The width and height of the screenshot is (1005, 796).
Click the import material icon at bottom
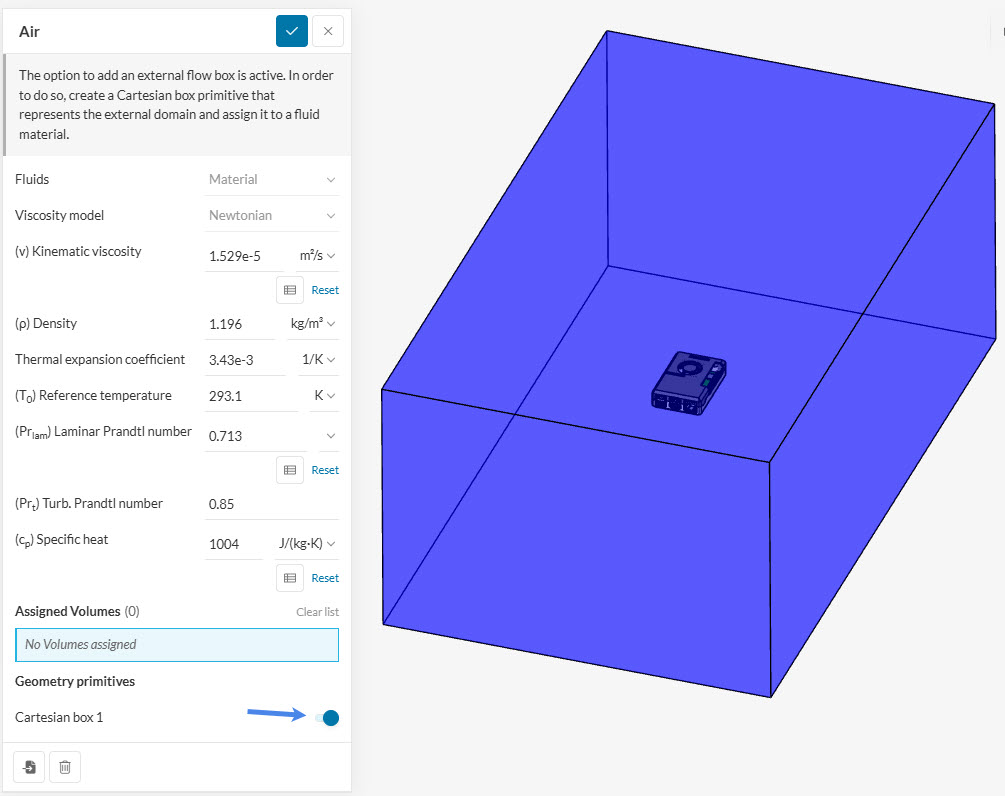(x=30, y=767)
